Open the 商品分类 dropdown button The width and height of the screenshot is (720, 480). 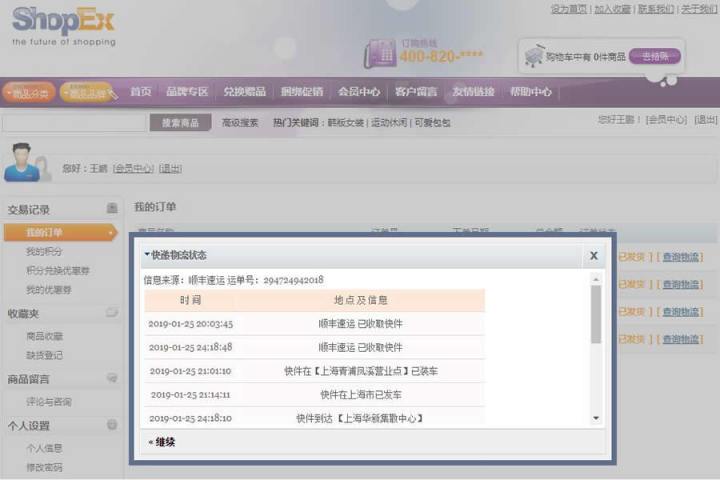coord(28,92)
